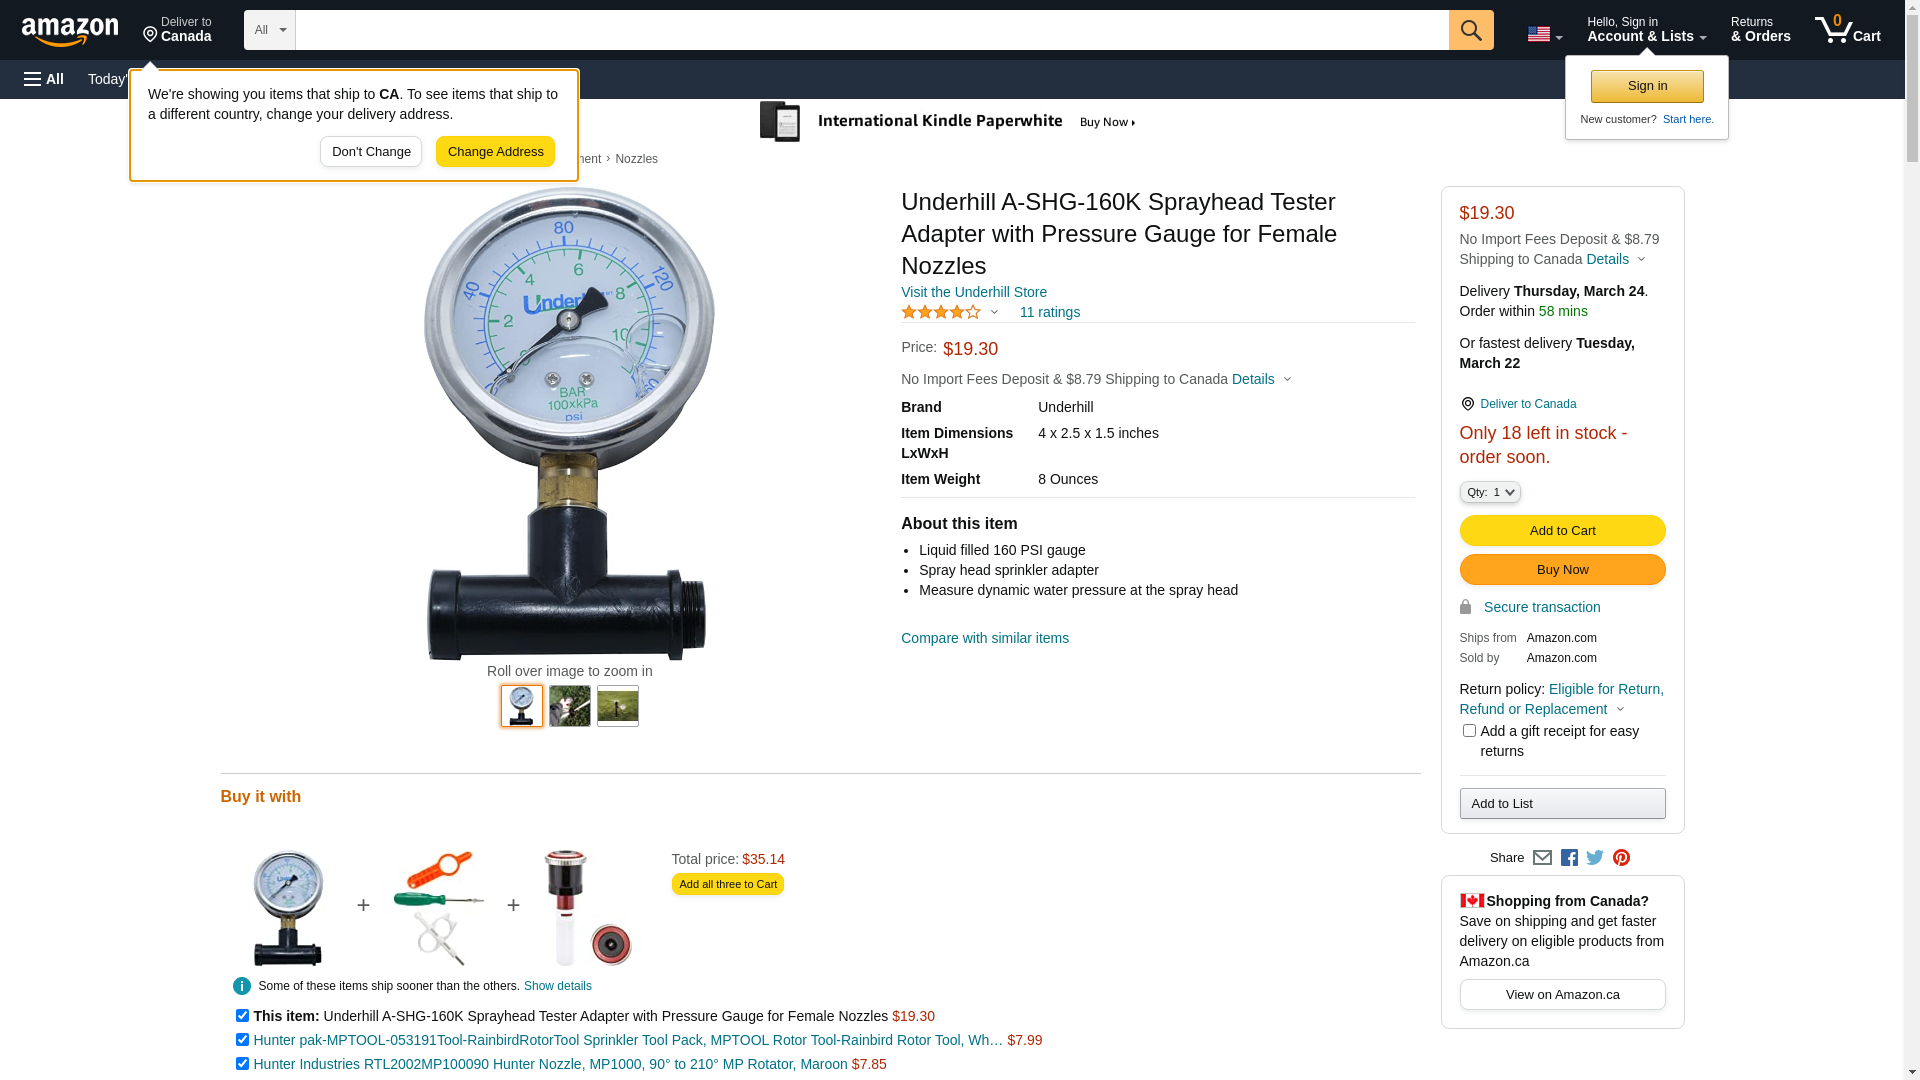Click the Add to Cart button

(x=1562, y=530)
